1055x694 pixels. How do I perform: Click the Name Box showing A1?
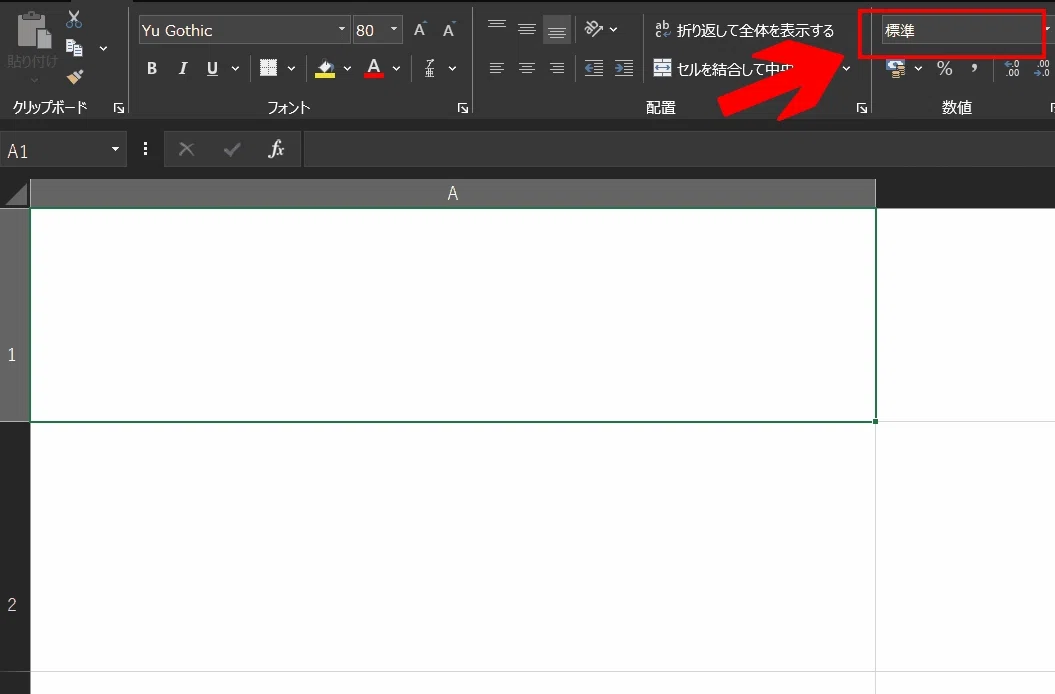(x=54, y=150)
